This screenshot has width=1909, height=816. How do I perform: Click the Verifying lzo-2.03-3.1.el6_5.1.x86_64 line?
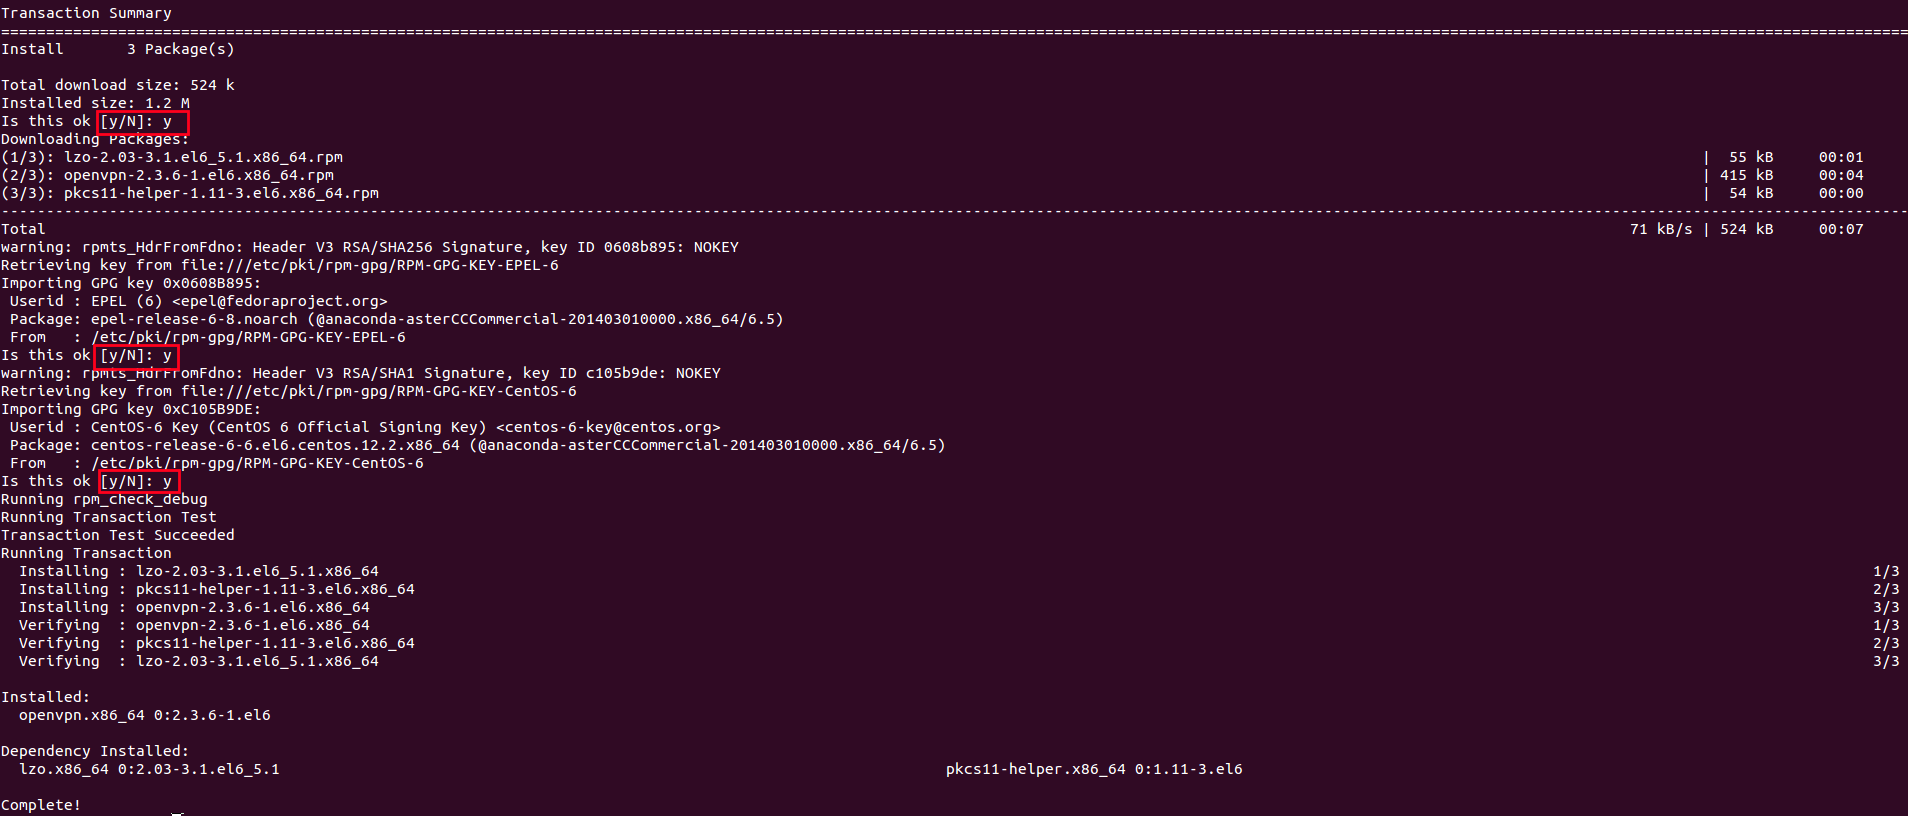[199, 661]
